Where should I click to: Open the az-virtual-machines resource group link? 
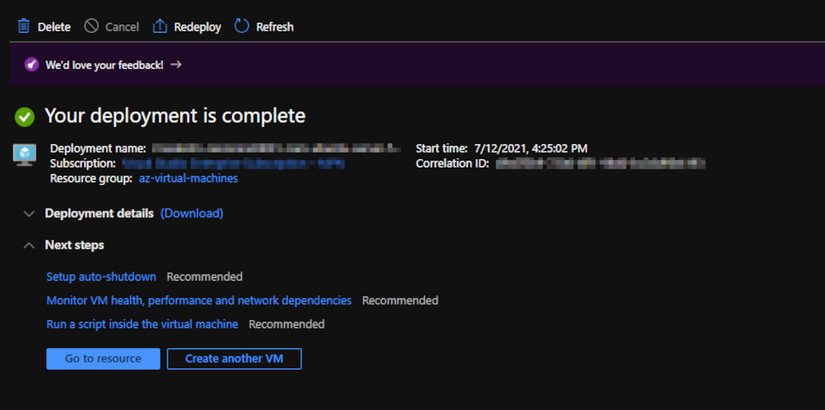(188, 178)
